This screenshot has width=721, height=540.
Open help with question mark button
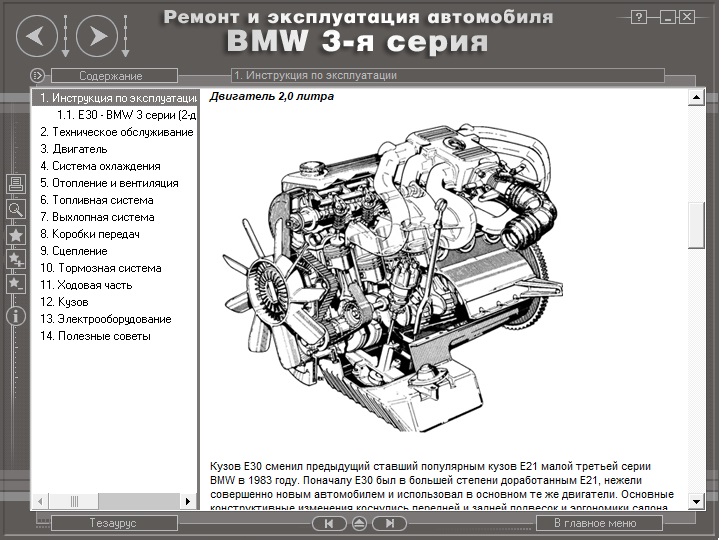coord(638,17)
